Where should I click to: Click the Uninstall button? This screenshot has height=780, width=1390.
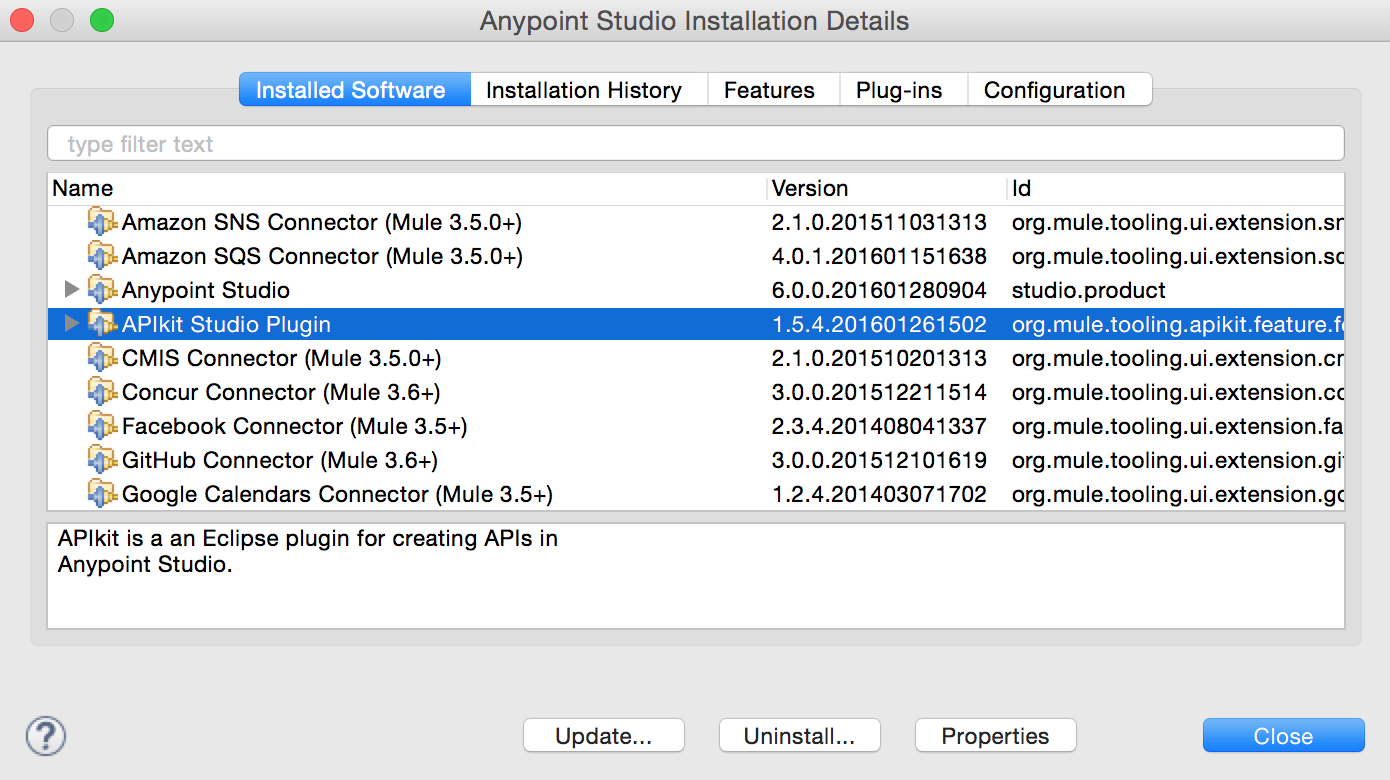point(799,735)
